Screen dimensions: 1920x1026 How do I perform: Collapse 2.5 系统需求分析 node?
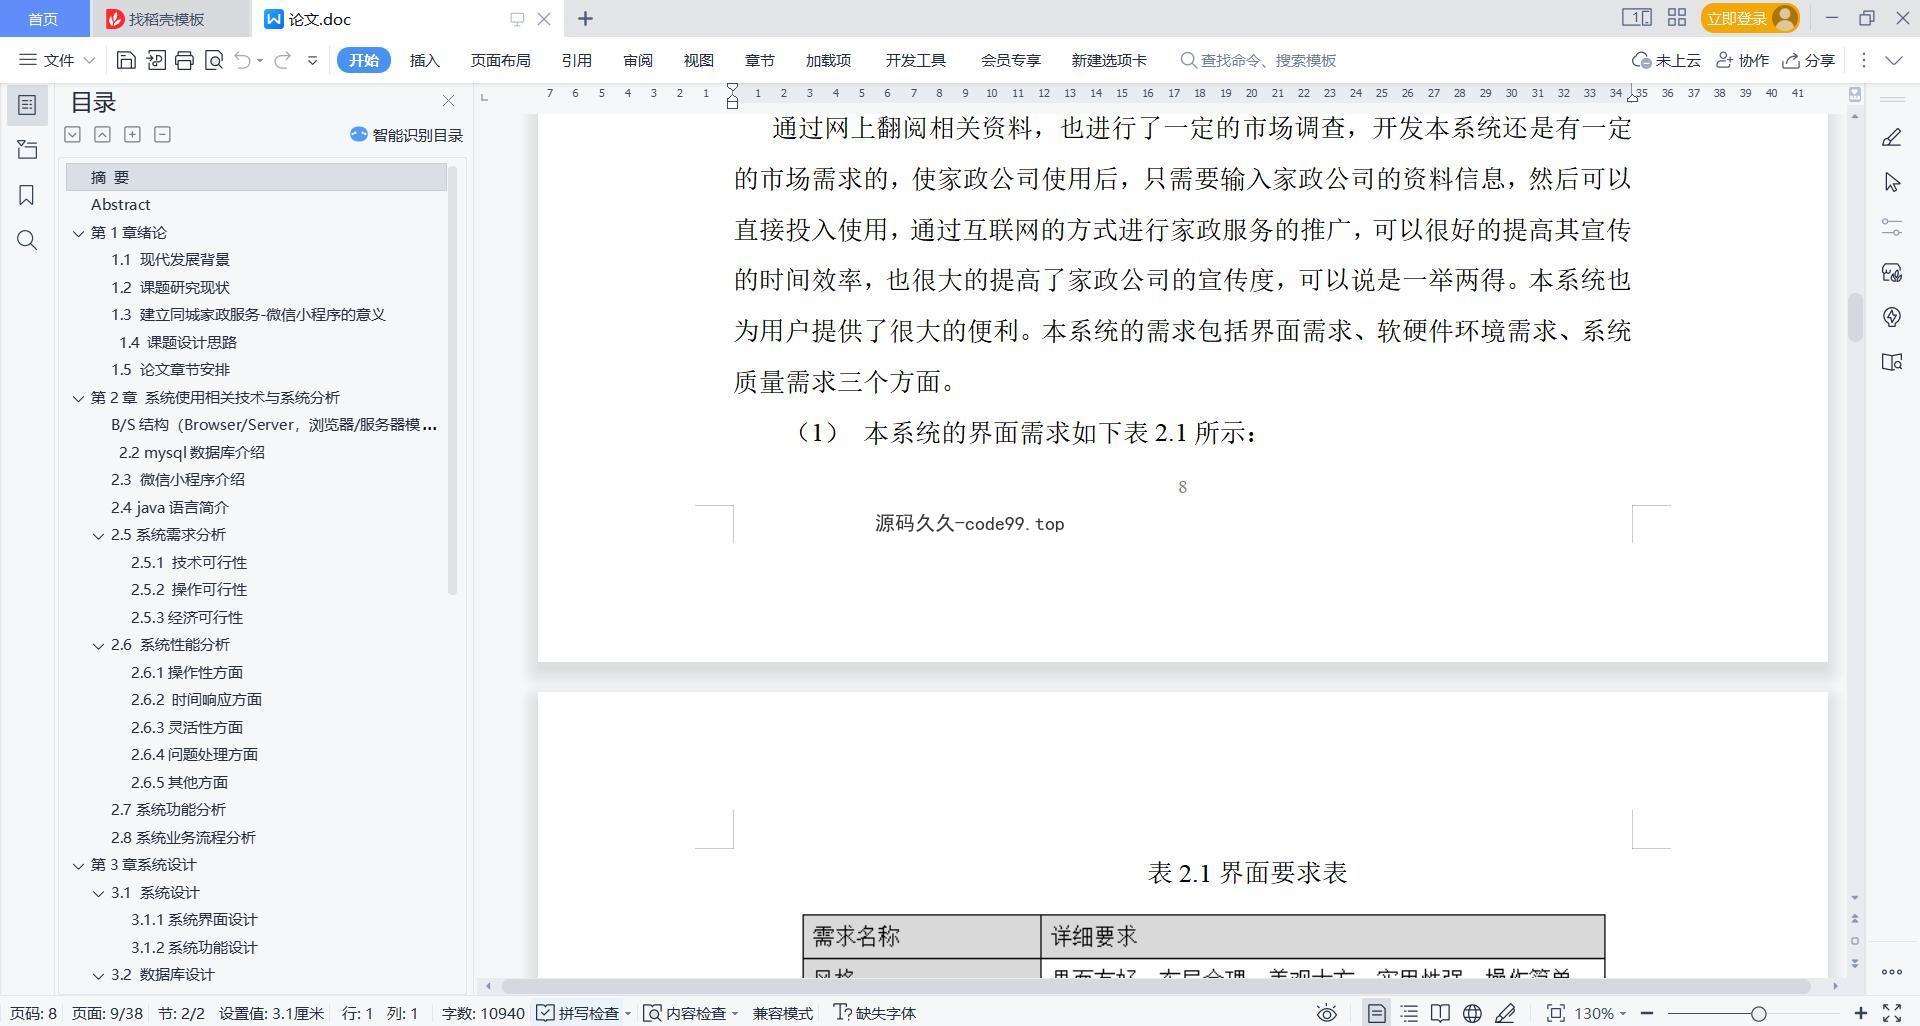98,536
